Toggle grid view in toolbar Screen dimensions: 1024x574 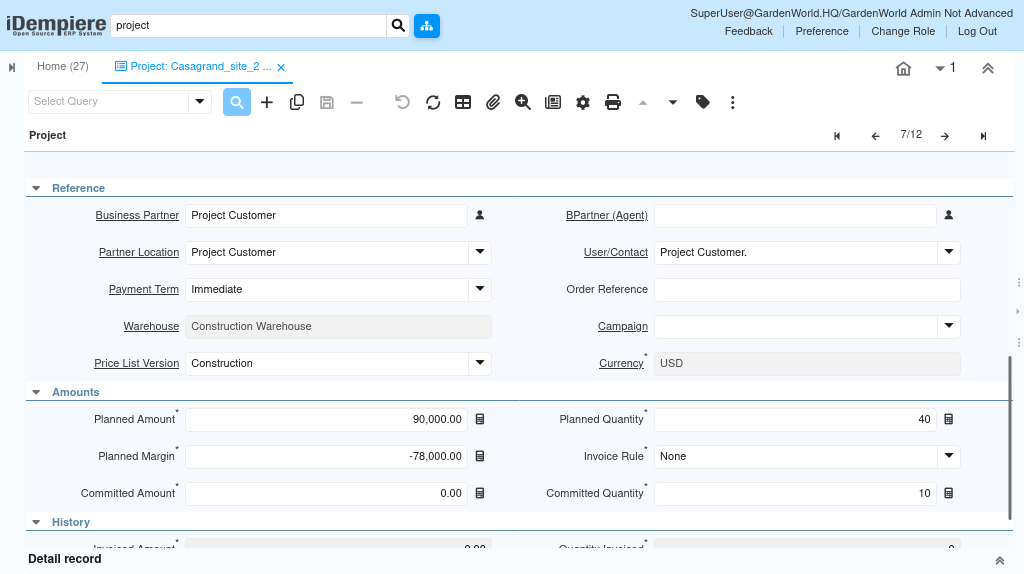(x=463, y=102)
